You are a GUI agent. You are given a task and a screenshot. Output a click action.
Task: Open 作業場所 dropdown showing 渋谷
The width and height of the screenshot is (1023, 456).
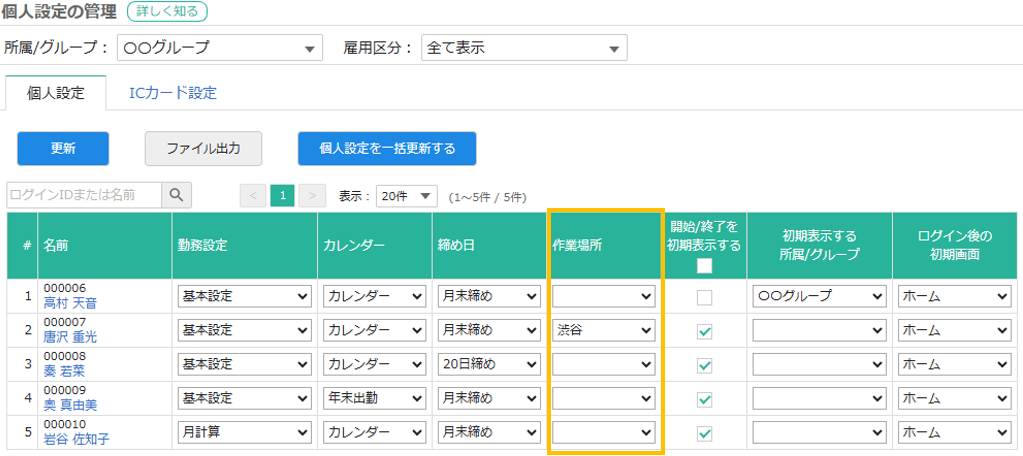point(603,330)
